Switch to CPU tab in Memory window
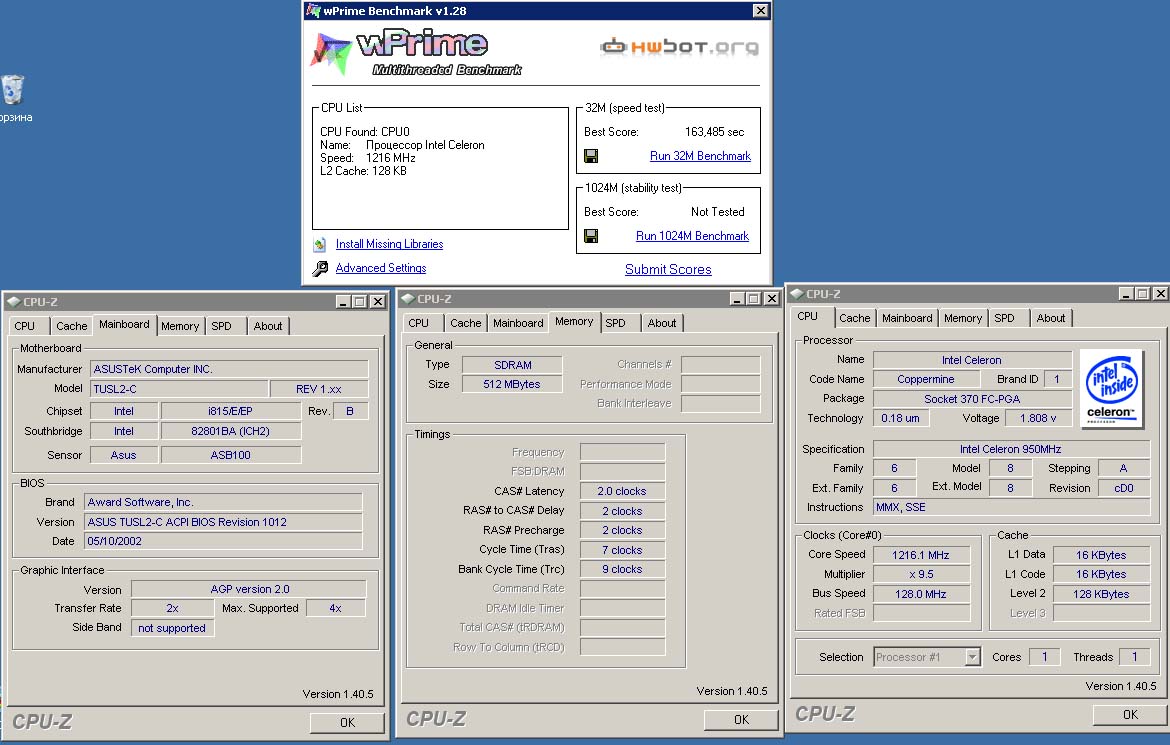1170x745 pixels. click(x=419, y=323)
